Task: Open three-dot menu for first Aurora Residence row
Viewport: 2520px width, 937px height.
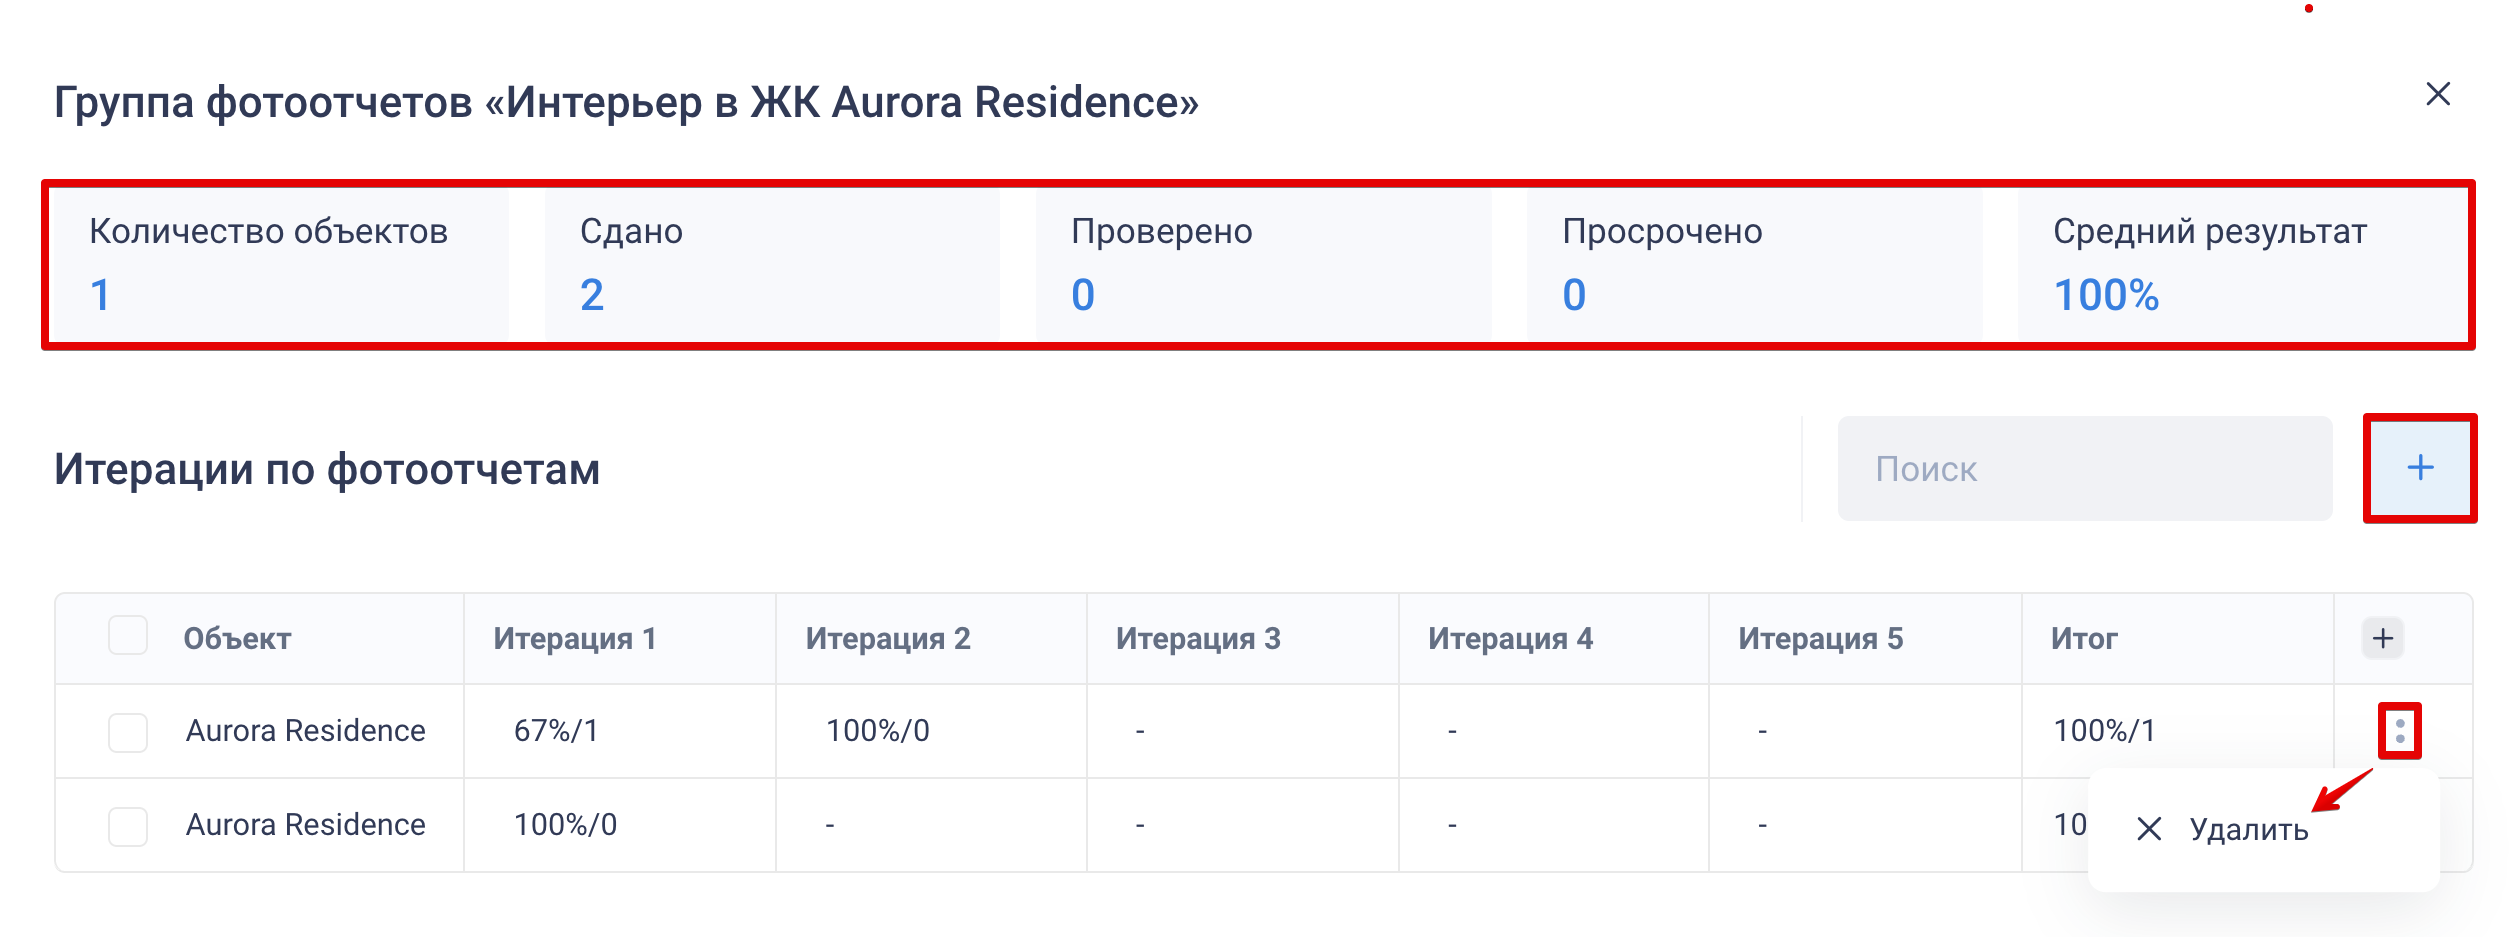Action: [x=2400, y=731]
